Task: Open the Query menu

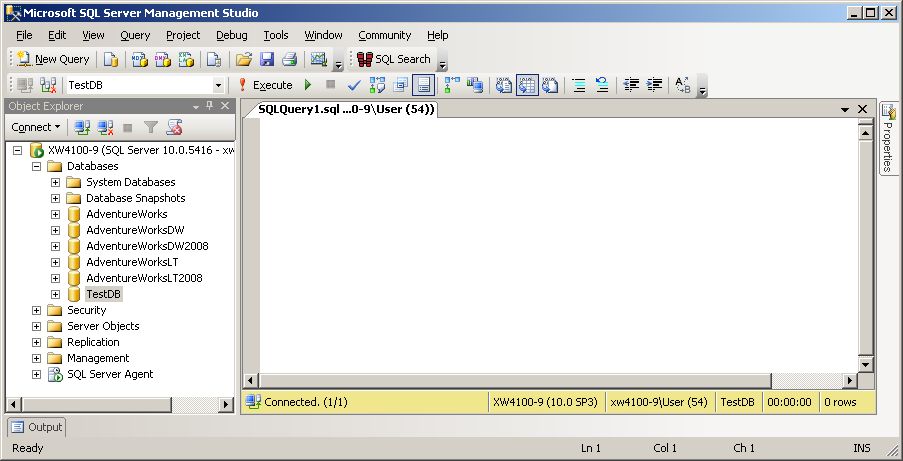Action: tap(135, 35)
